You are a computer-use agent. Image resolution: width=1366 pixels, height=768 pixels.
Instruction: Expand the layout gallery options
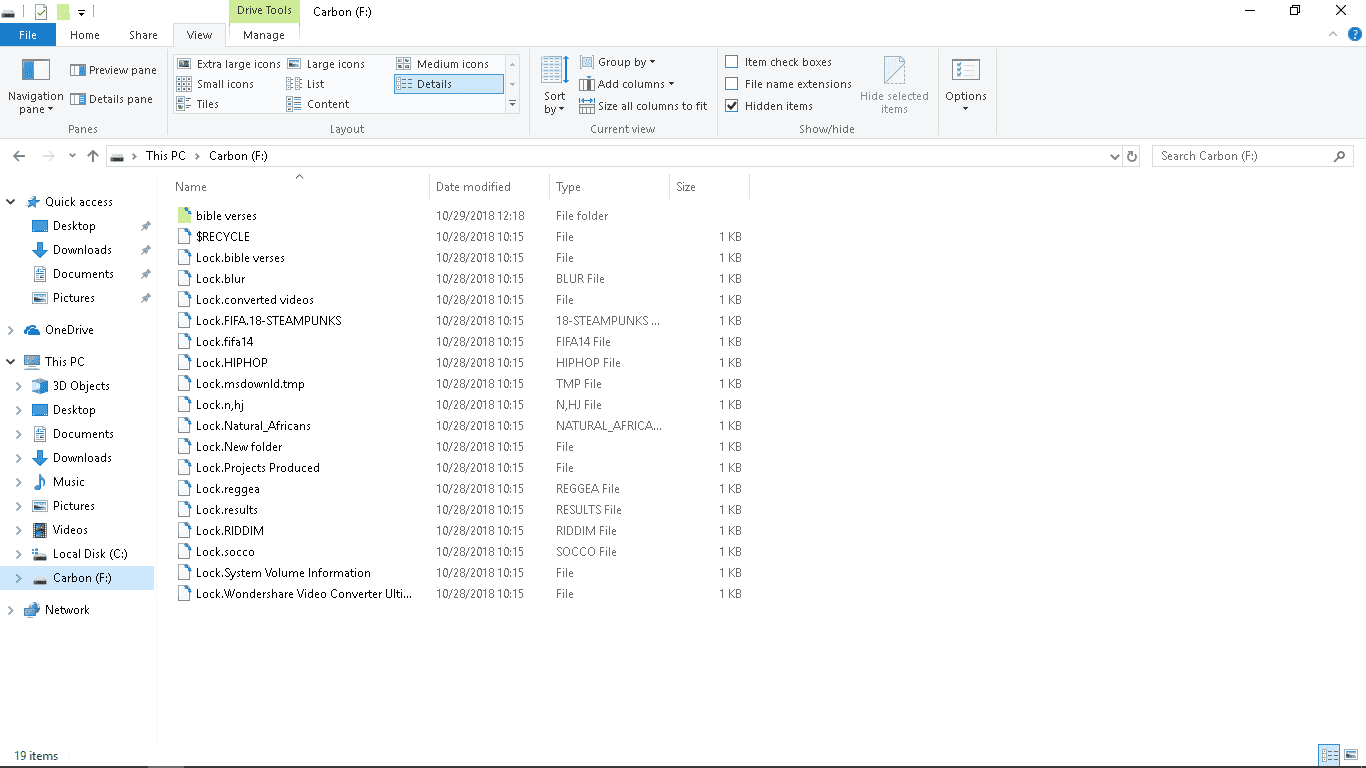(513, 103)
